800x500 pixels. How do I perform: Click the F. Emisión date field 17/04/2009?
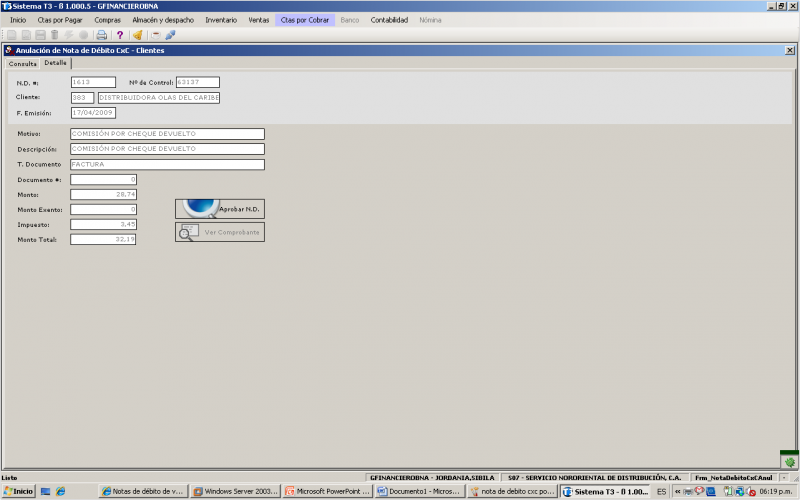pyautogui.click(x=93, y=113)
